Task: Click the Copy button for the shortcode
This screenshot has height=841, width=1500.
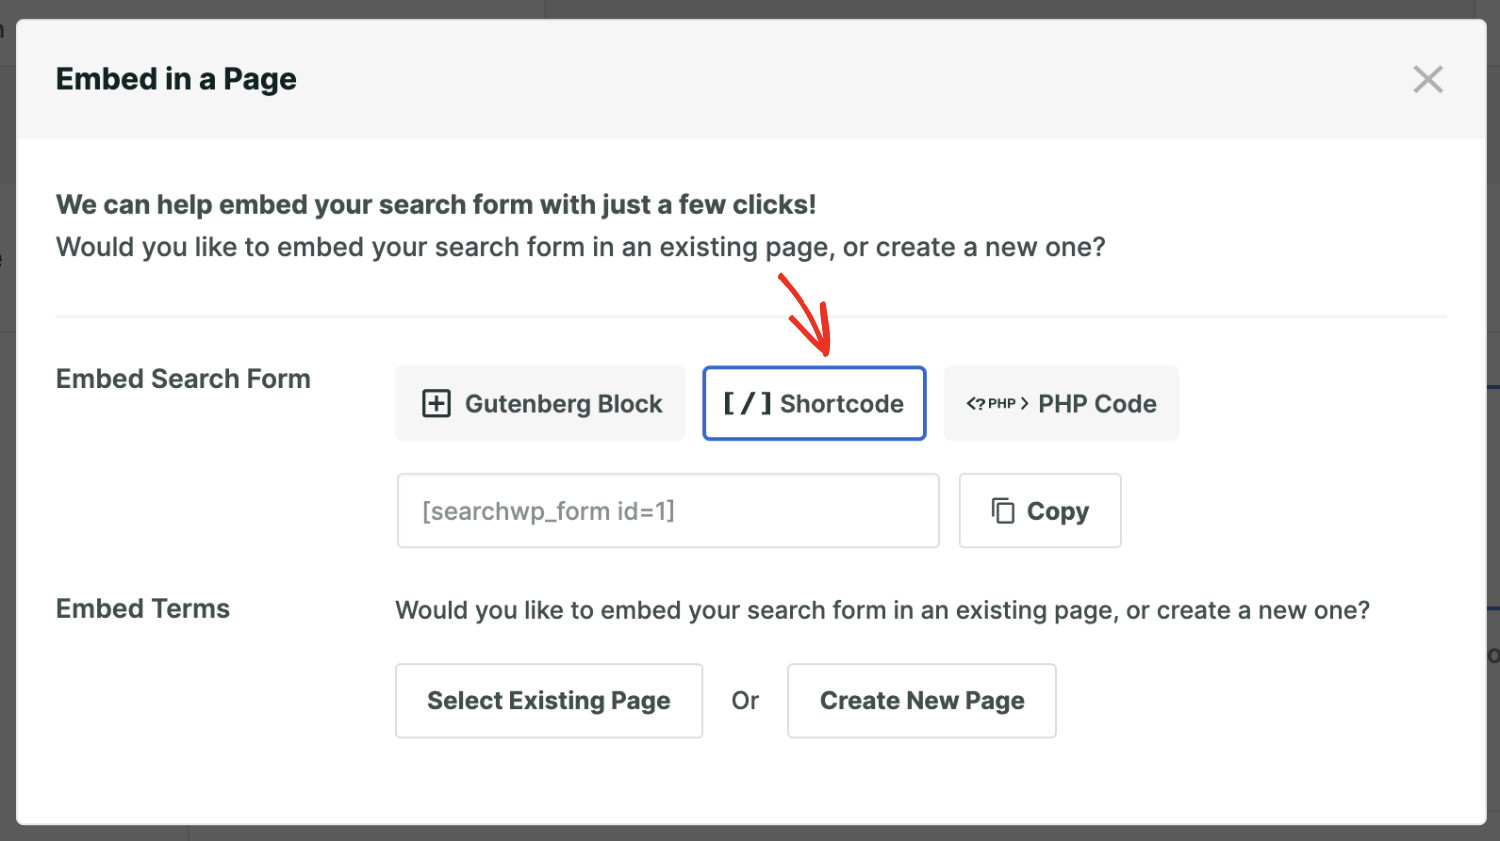Action: (1040, 510)
